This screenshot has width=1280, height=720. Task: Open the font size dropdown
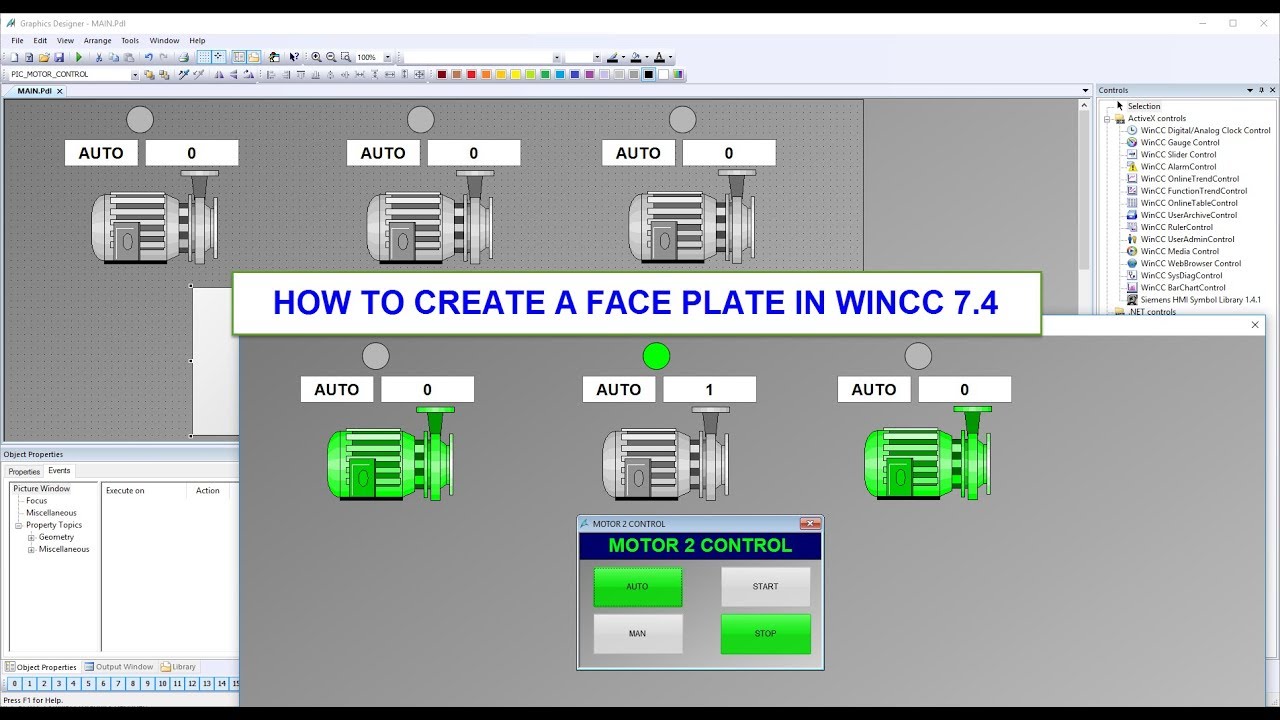[597, 57]
